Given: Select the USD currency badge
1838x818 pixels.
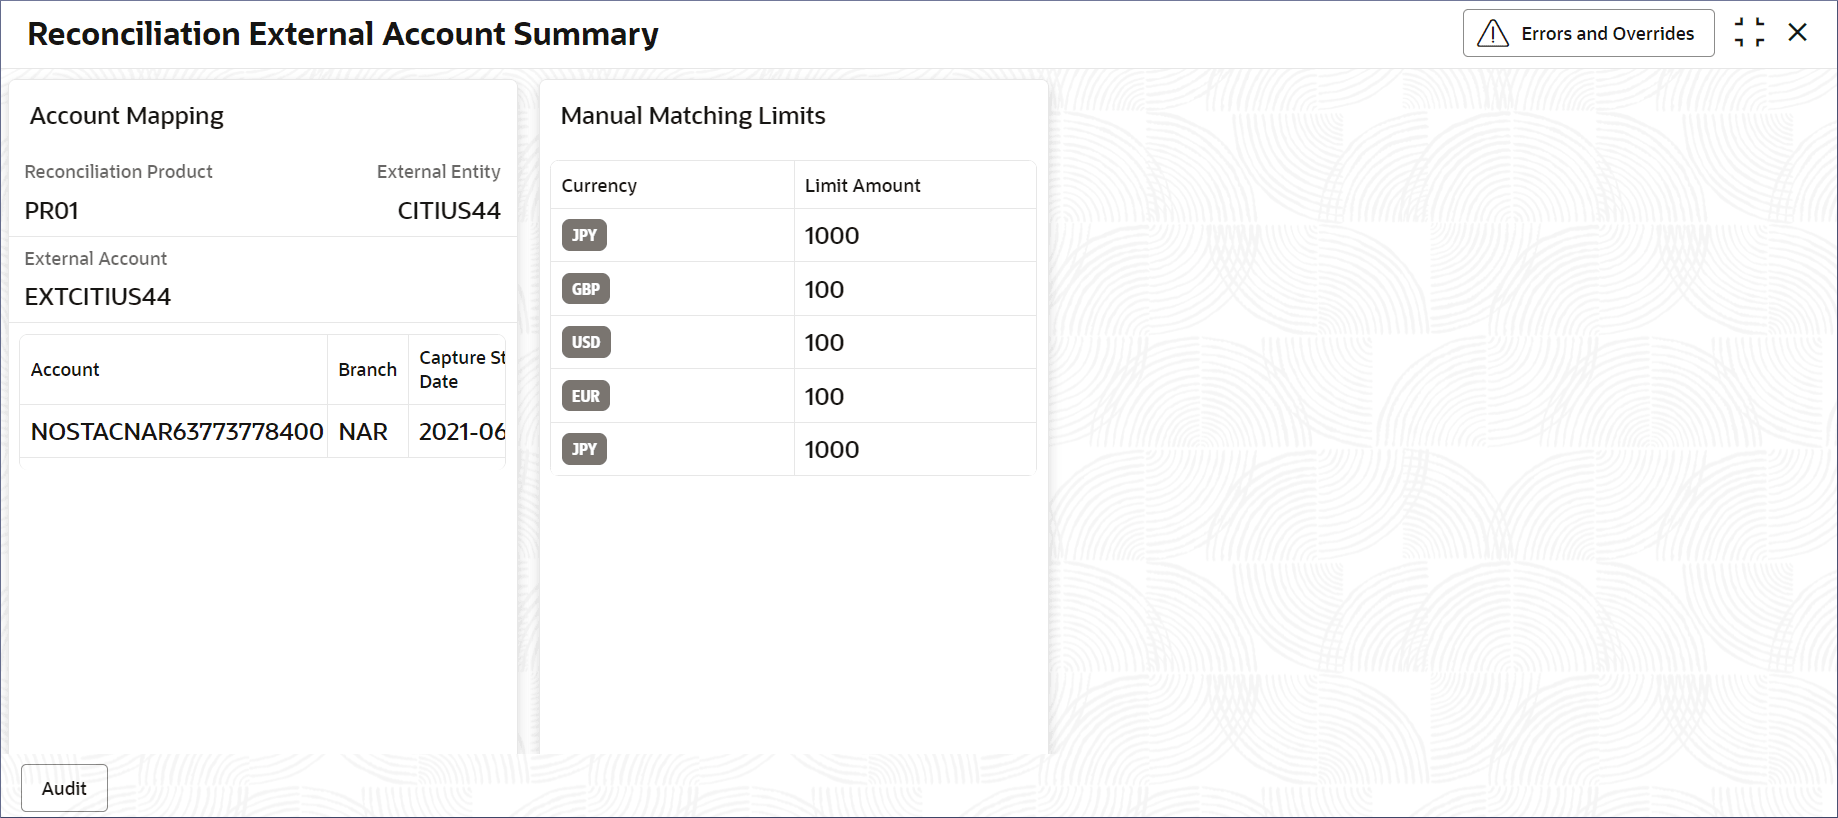Looking at the screenshot, I should tap(585, 342).
